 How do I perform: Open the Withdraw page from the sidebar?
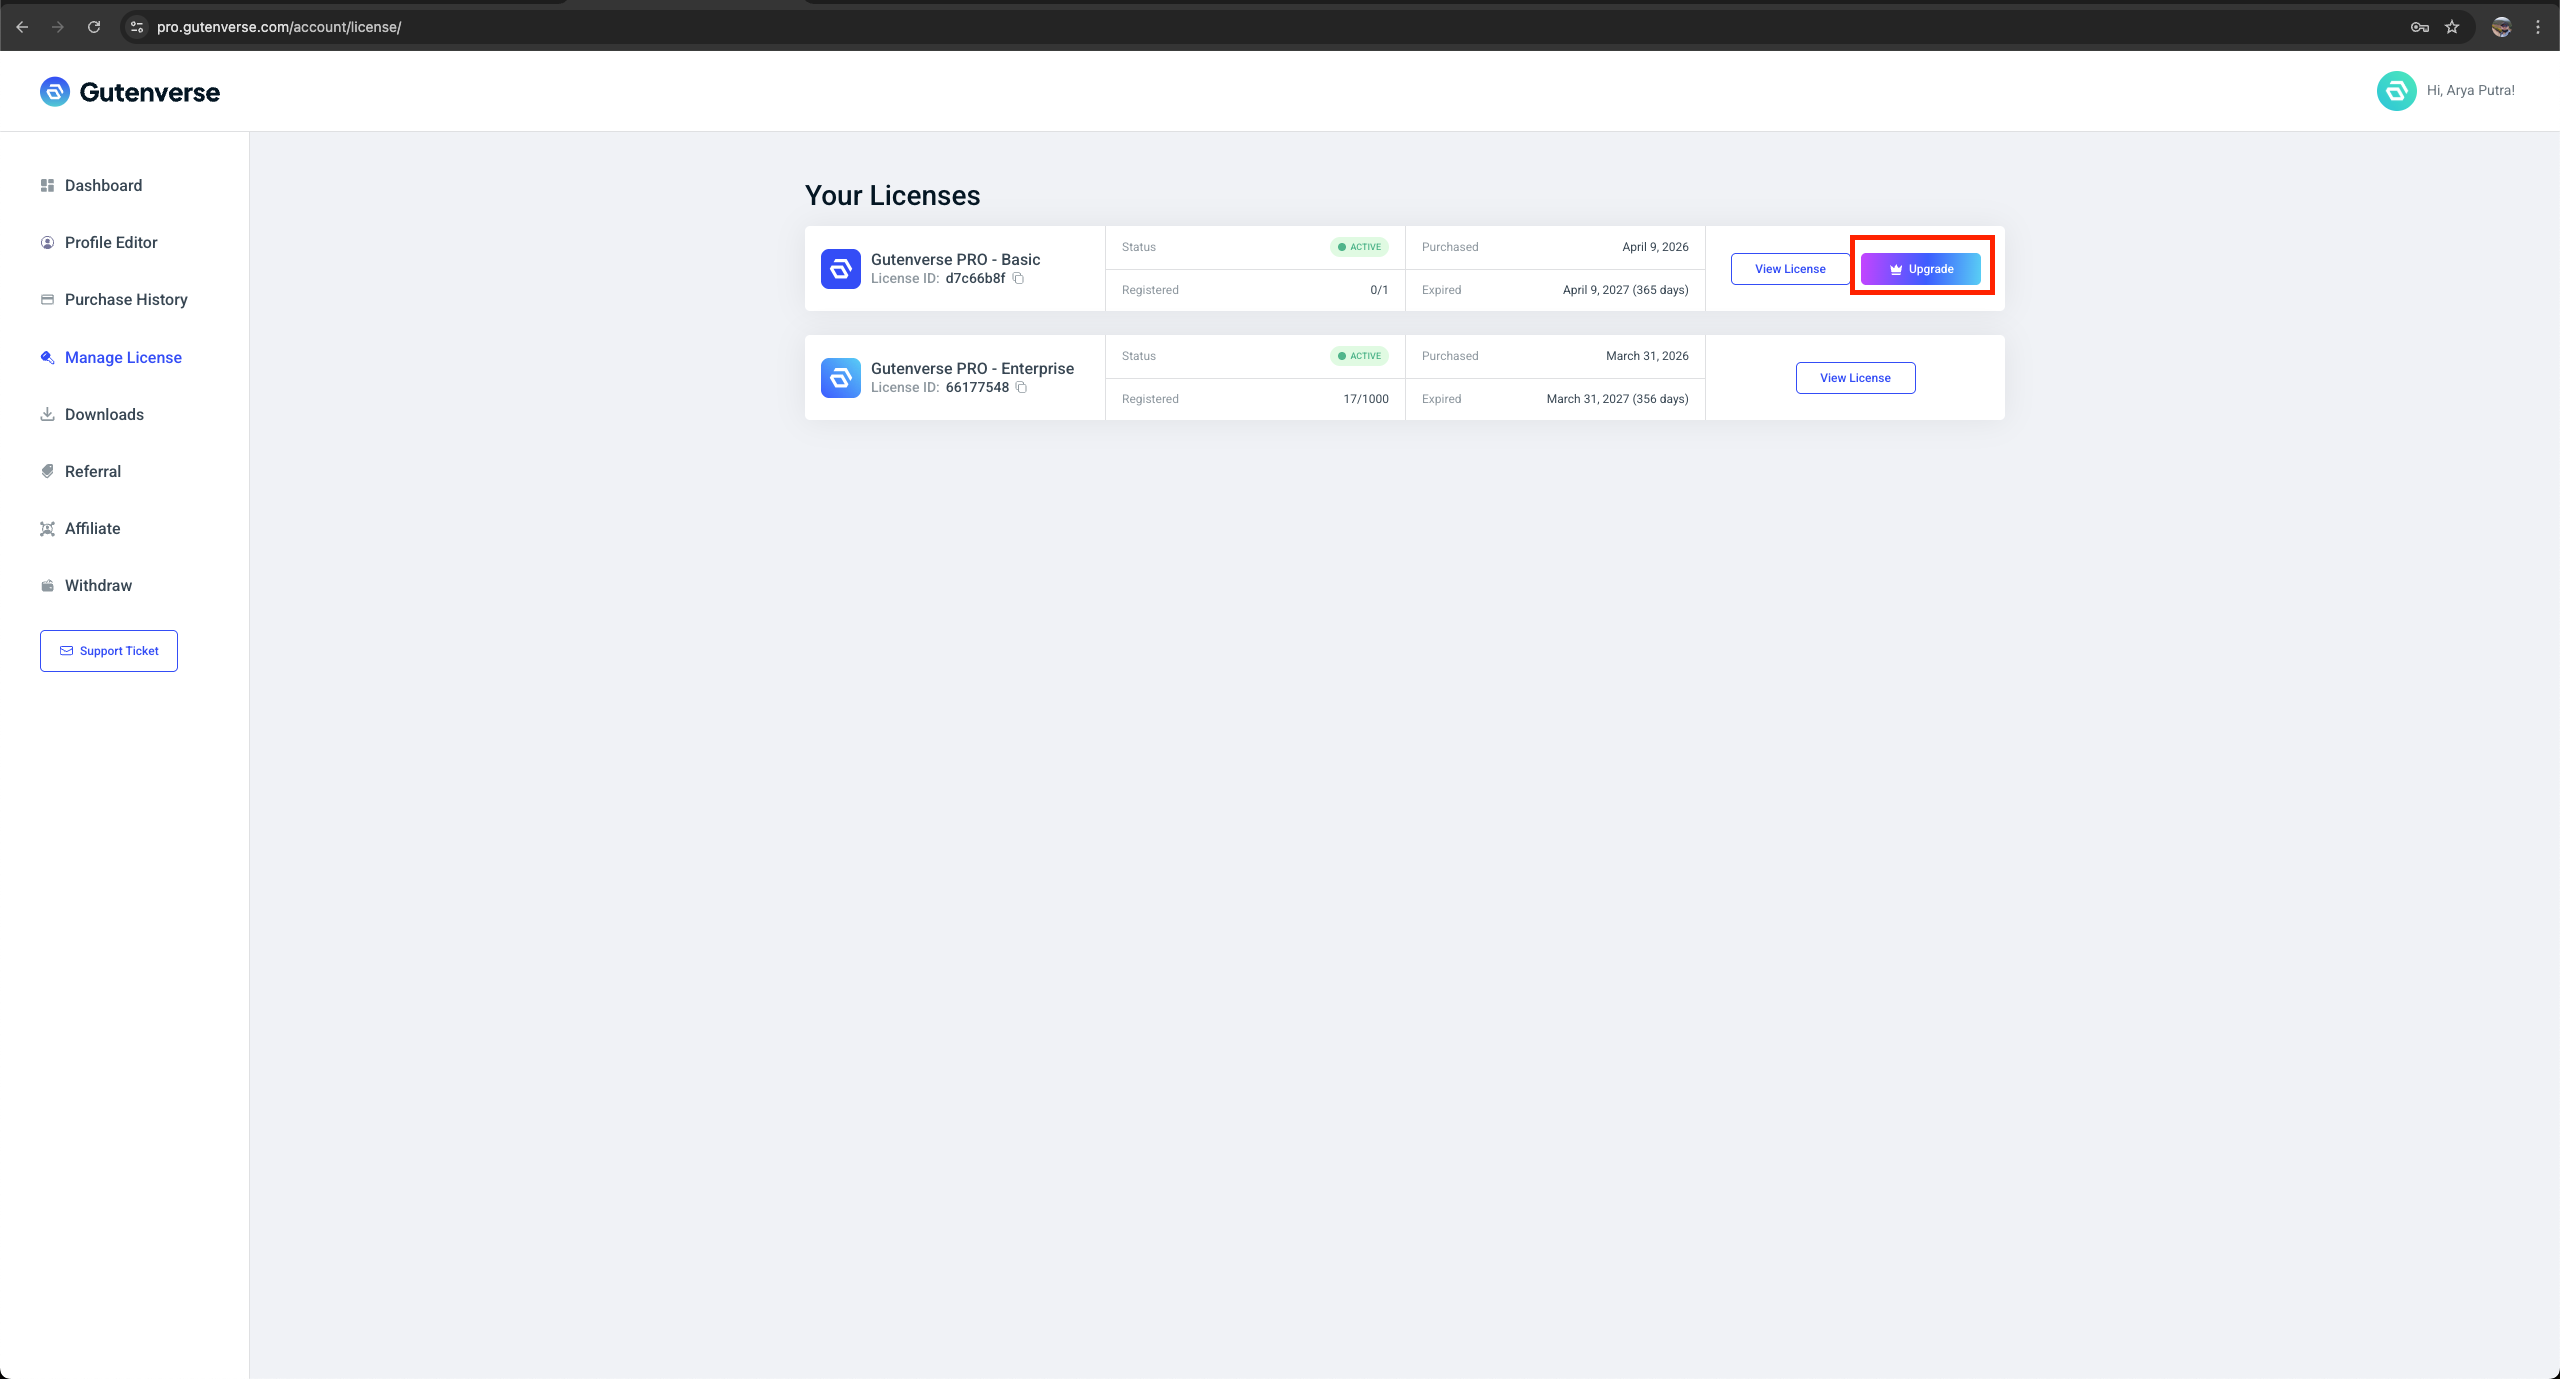point(98,586)
